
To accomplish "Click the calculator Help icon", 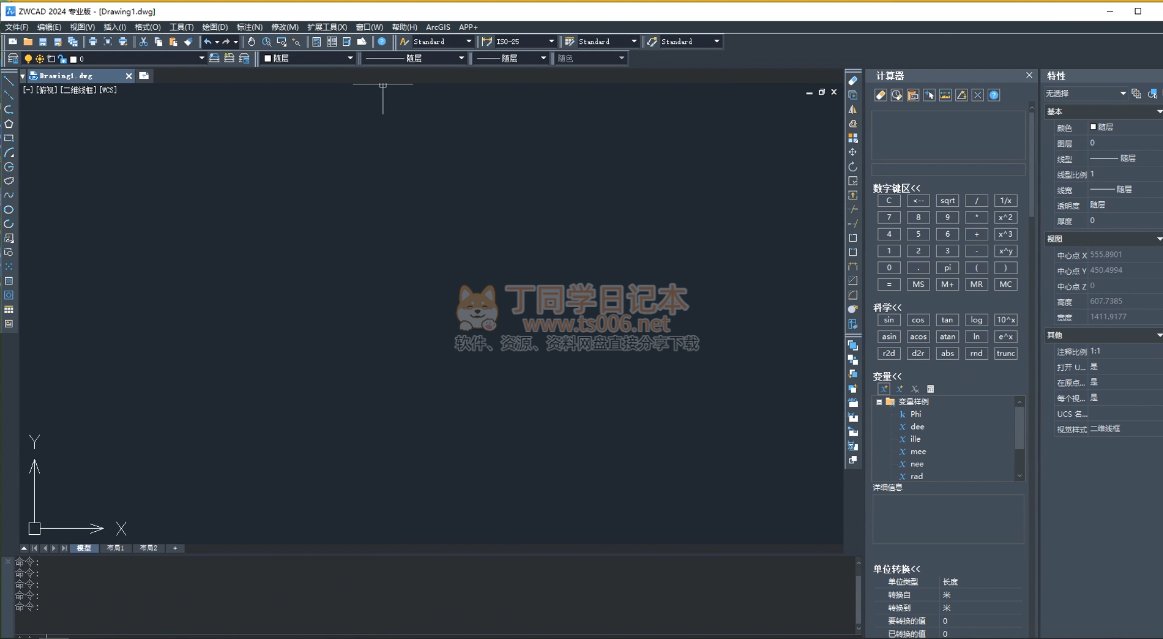I will [x=994, y=96].
